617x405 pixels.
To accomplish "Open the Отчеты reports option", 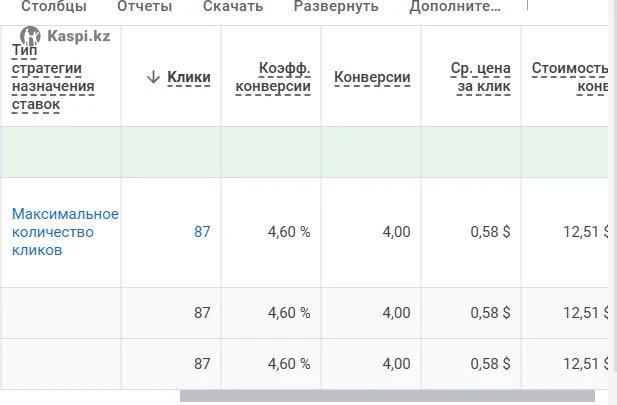I will [x=144, y=6].
